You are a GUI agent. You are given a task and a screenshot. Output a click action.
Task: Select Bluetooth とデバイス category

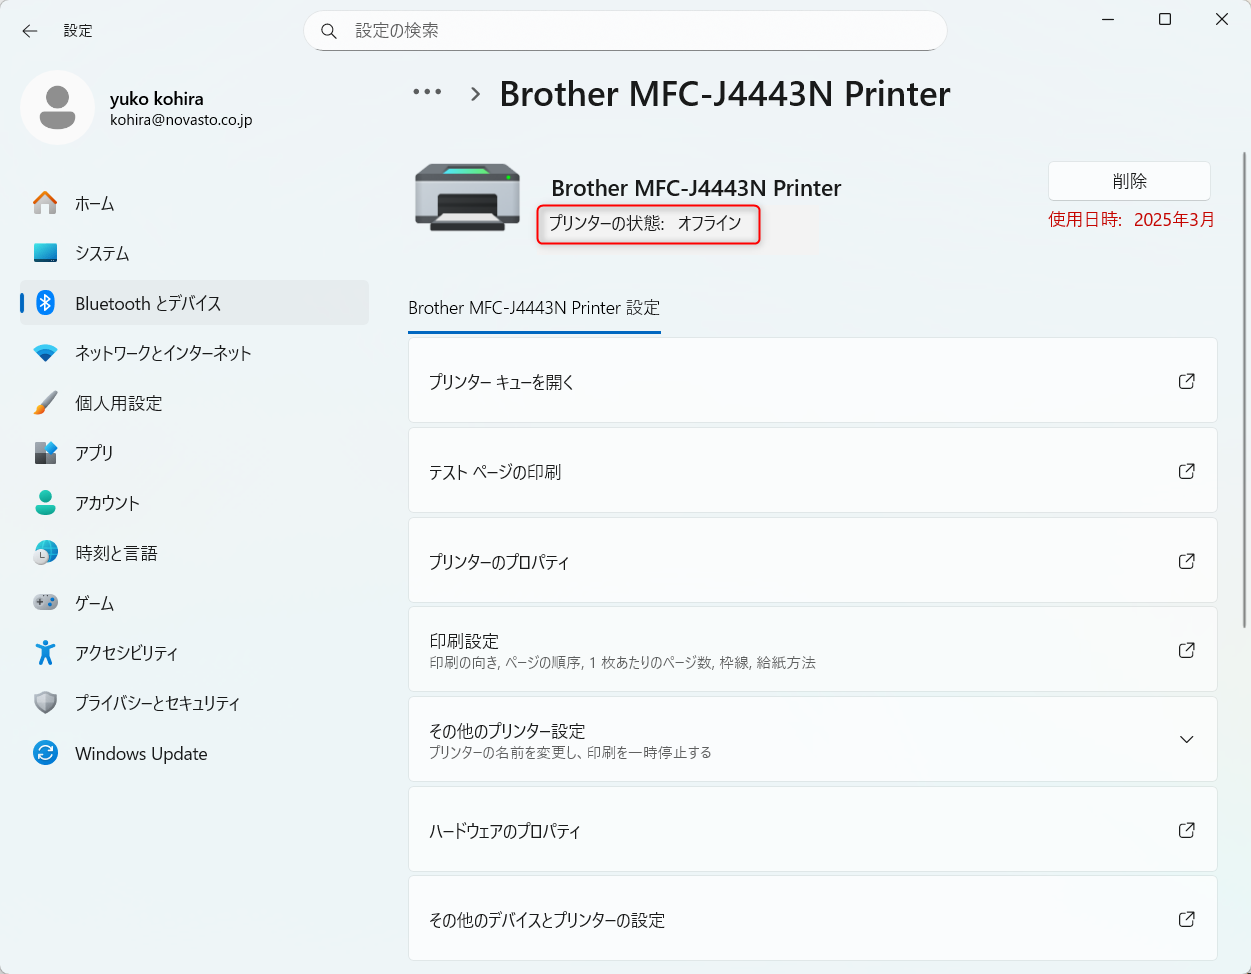coord(194,303)
